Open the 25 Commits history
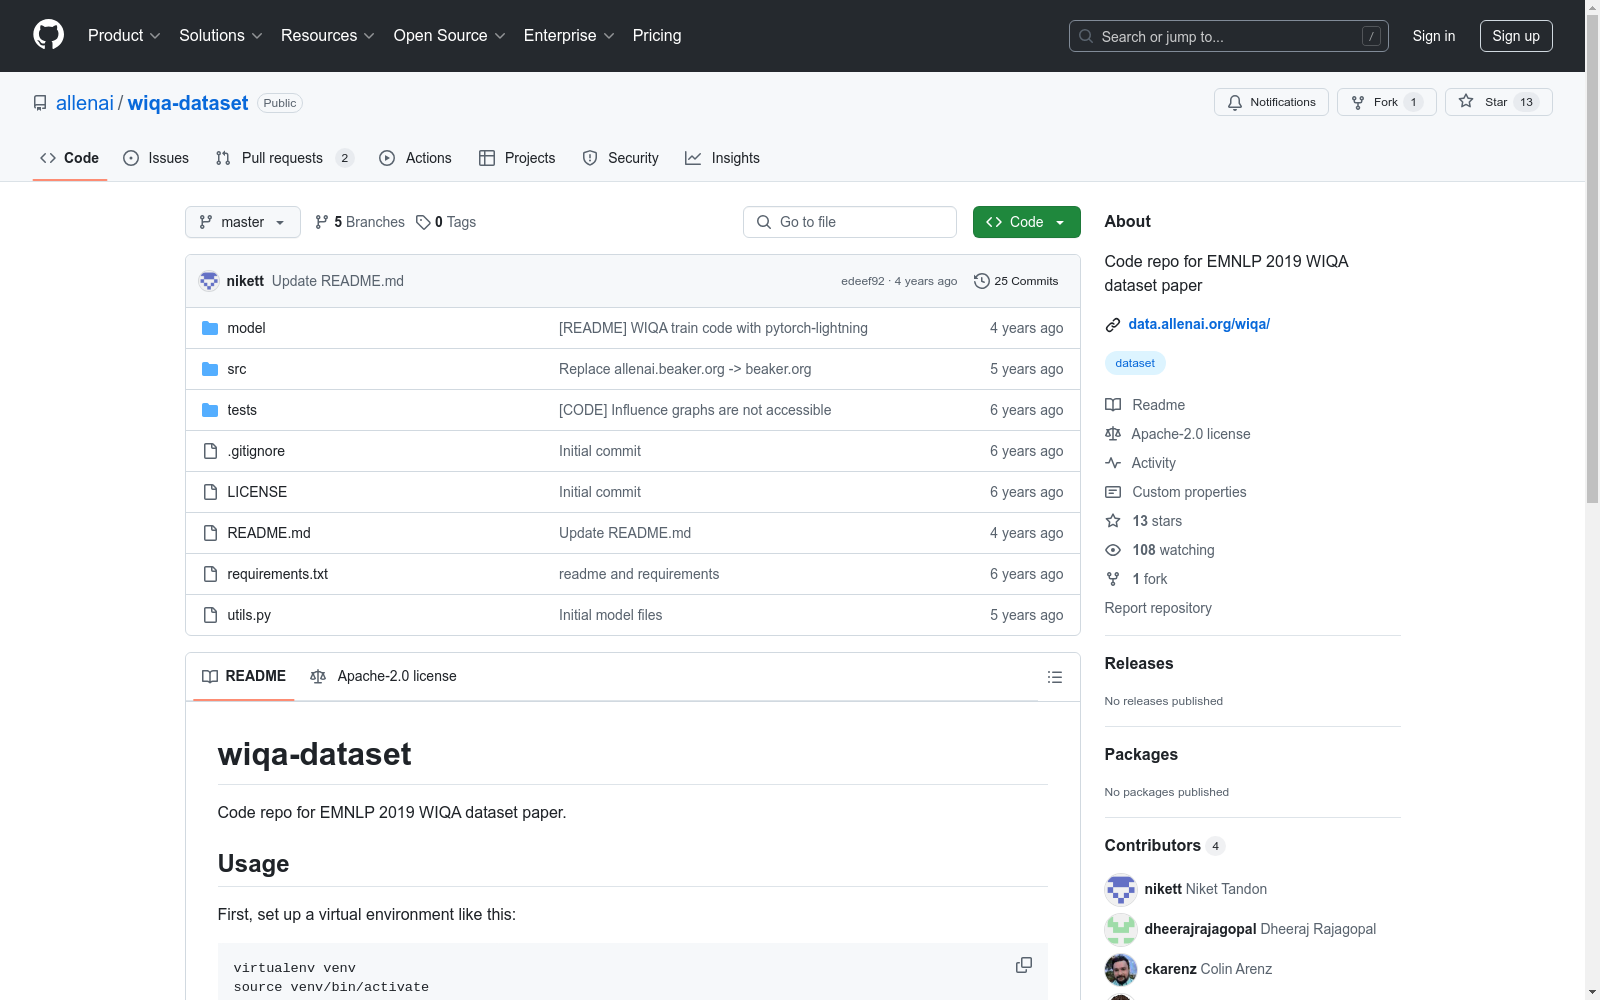The image size is (1600, 1000). click(1016, 281)
